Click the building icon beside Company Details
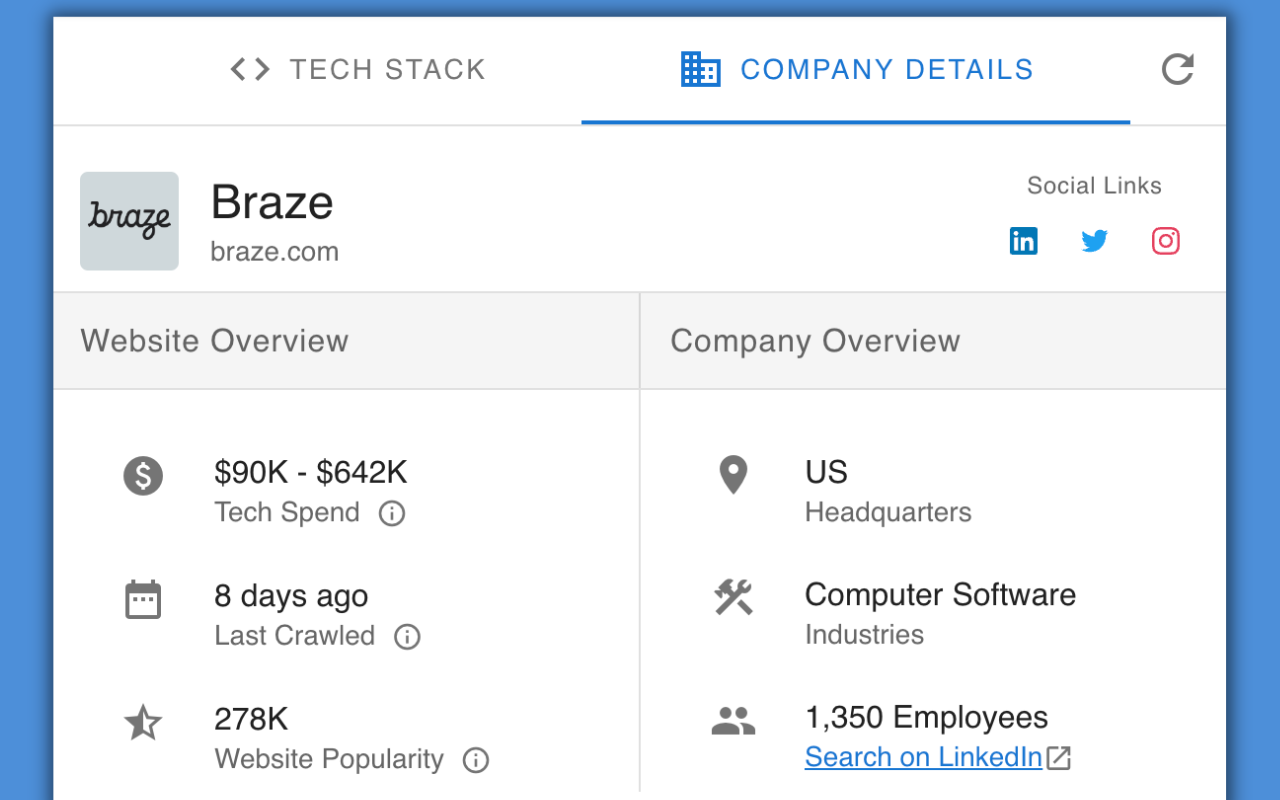This screenshot has height=800, width=1280. (x=700, y=68)
